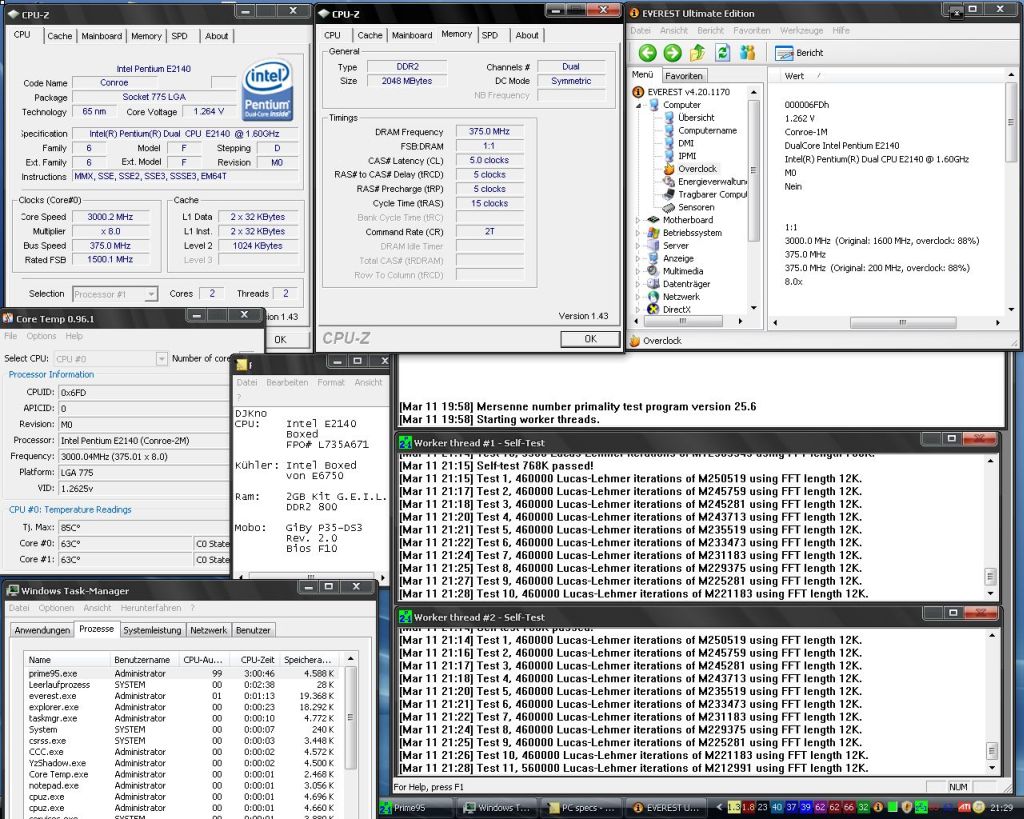Click Worker thread #1 scroll down arrow
Screen dimensions: 1024x819
coord(991,594)
